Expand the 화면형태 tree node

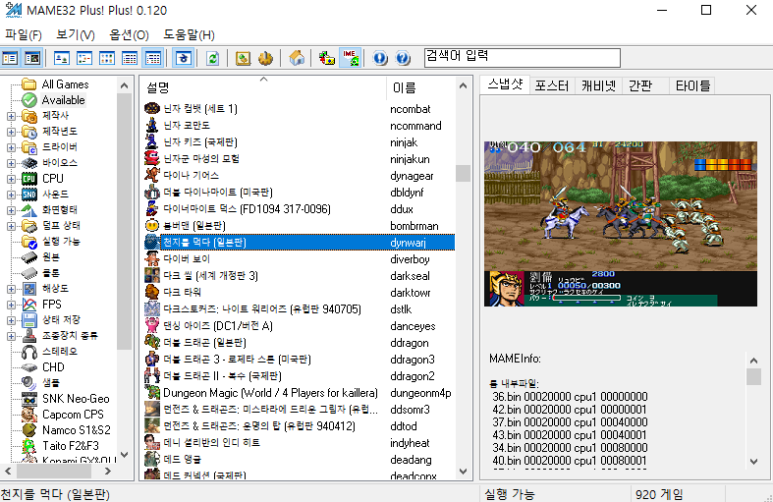pos(11,211)
